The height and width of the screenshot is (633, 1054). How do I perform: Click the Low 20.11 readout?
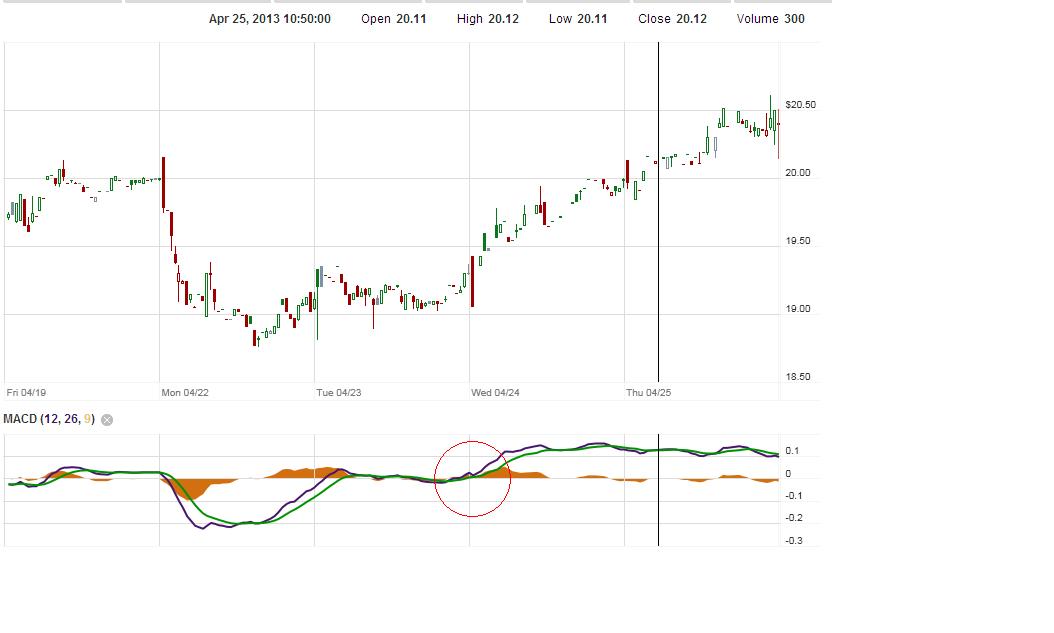[578, 19]
